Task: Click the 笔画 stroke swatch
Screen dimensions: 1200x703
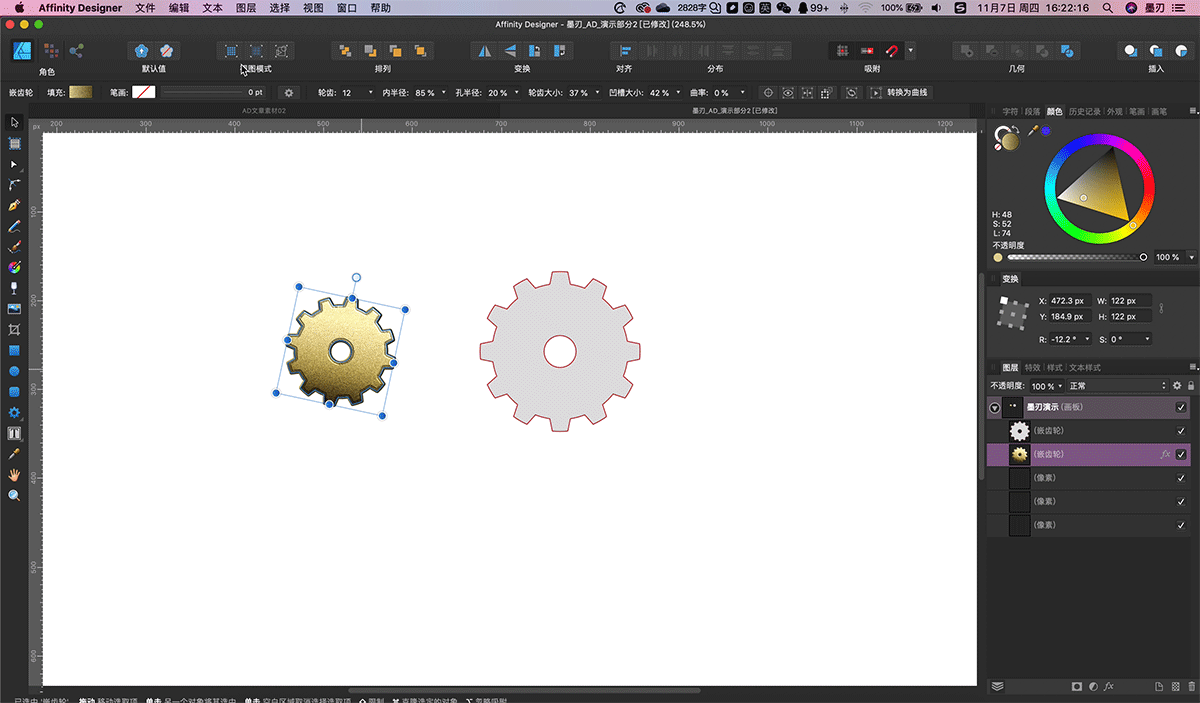Action: 144,92
